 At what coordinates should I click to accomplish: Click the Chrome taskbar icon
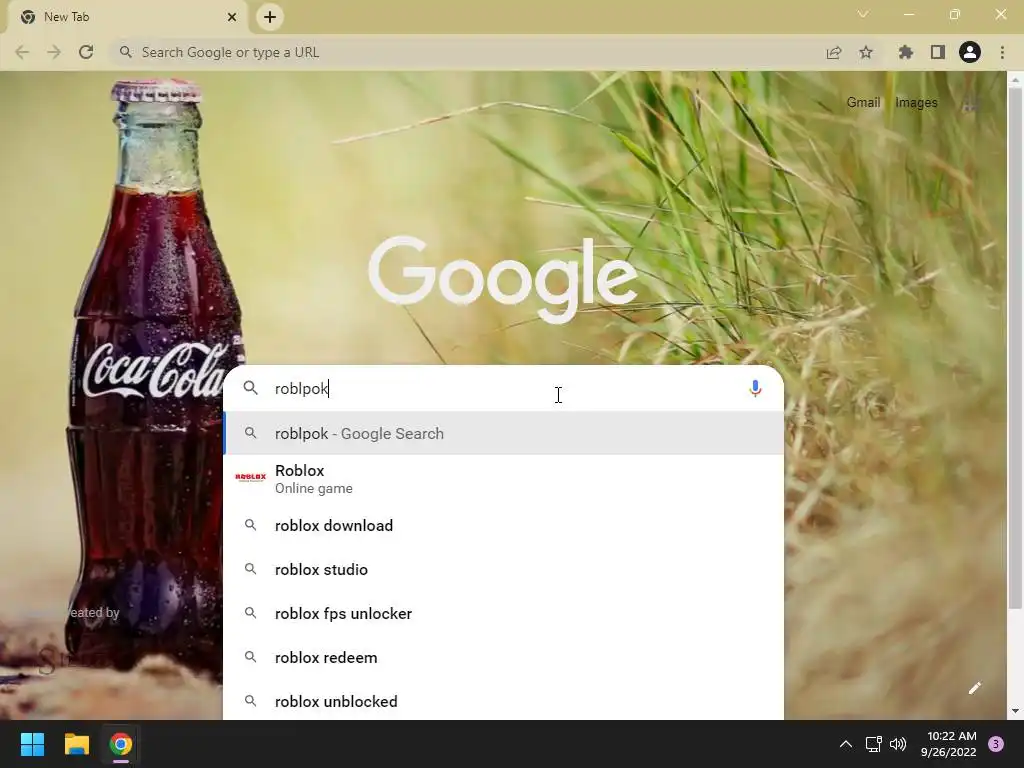click(x=121, y=744)
